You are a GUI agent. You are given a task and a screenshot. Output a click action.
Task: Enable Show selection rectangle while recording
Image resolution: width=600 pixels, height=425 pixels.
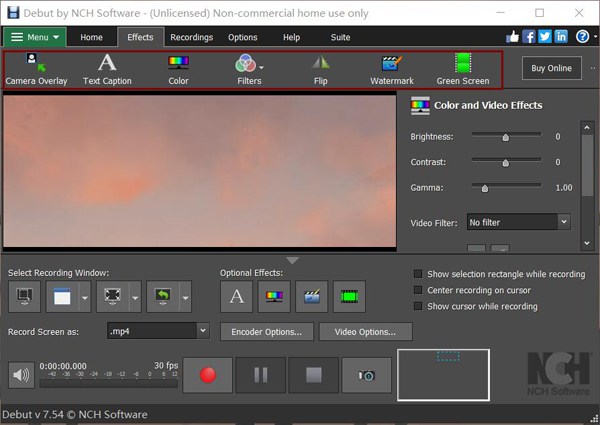(418, 274)
